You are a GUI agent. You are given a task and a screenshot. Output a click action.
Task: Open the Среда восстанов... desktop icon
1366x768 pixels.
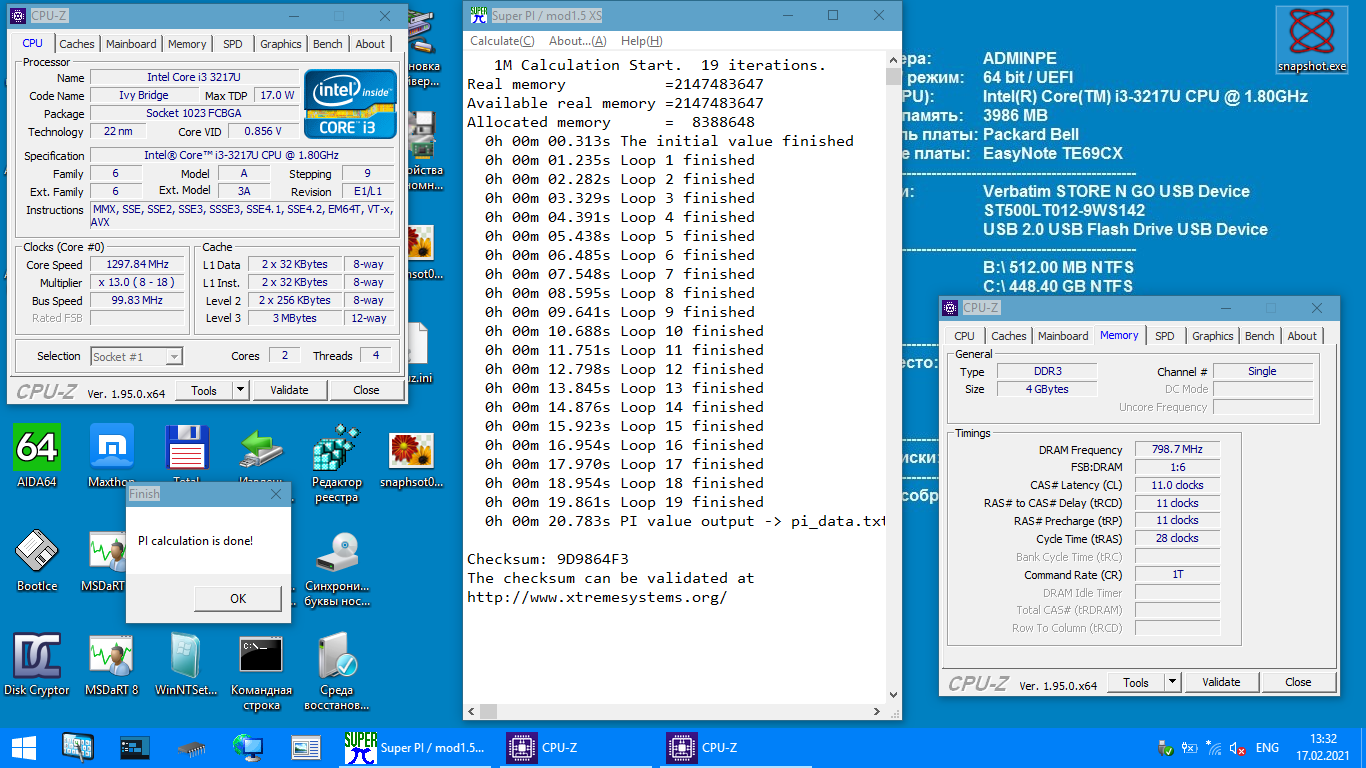[x=337, y=672]
